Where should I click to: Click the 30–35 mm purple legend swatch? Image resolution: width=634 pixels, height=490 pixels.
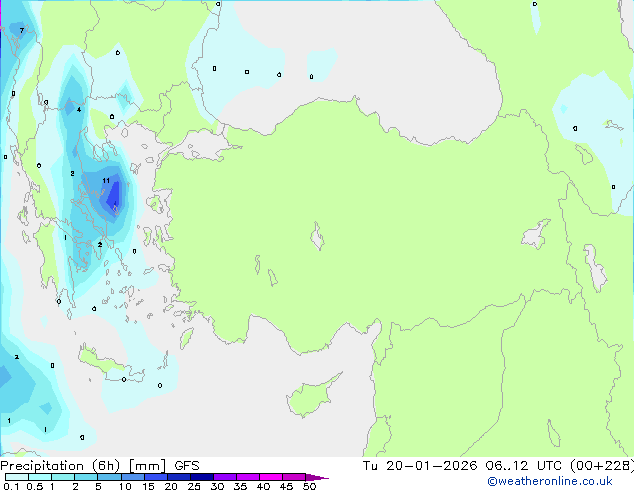(x=225, y=477)
